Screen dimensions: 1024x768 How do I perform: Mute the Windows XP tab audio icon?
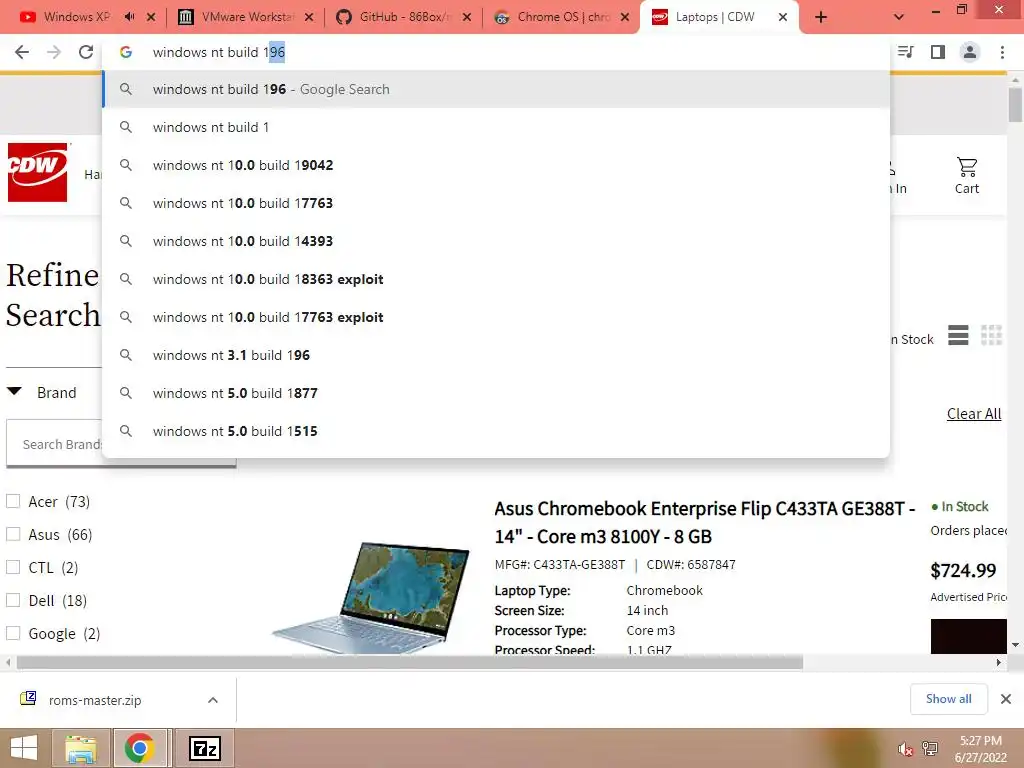(129, 17)
